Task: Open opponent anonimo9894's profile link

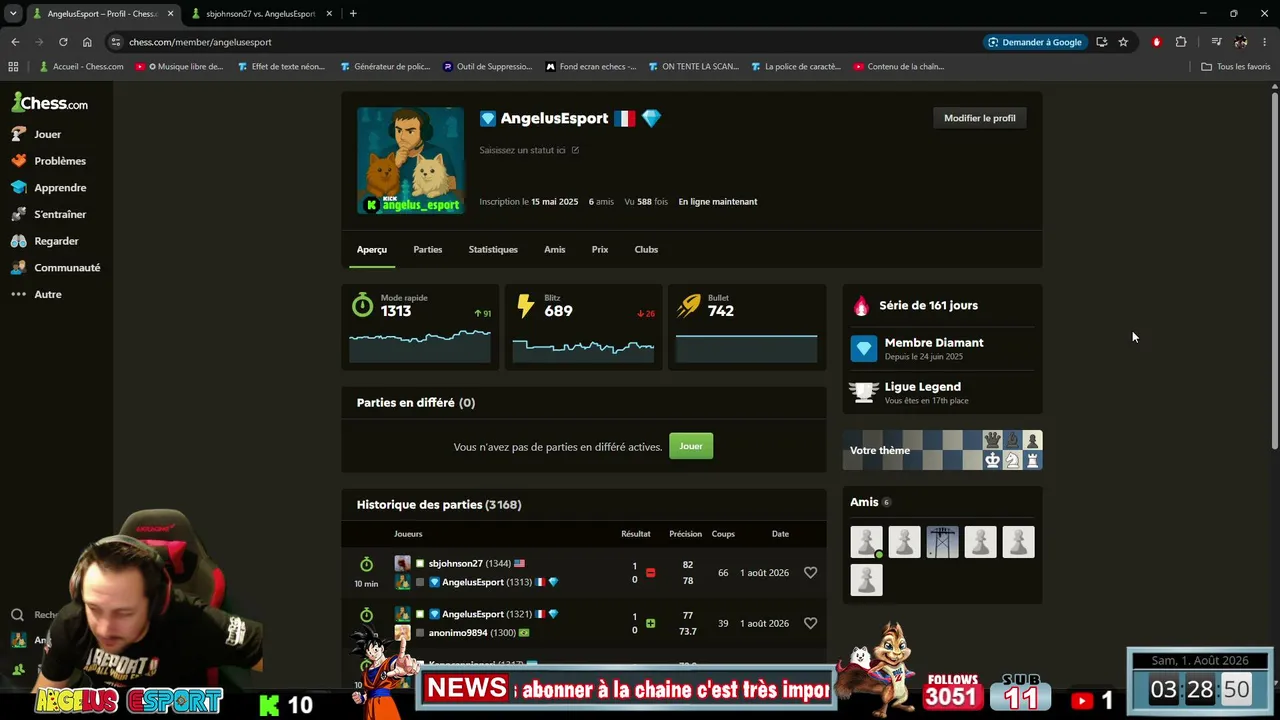Action: [458, 633]
